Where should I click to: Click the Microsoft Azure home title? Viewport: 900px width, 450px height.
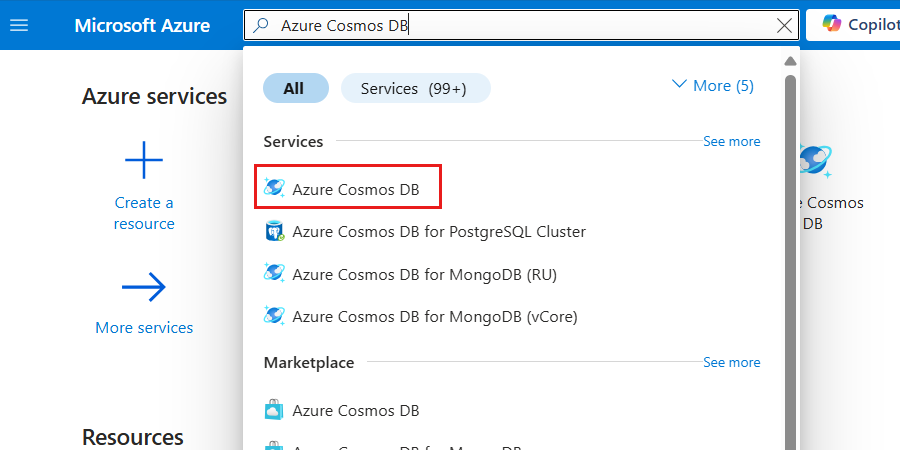pos(142,25)
